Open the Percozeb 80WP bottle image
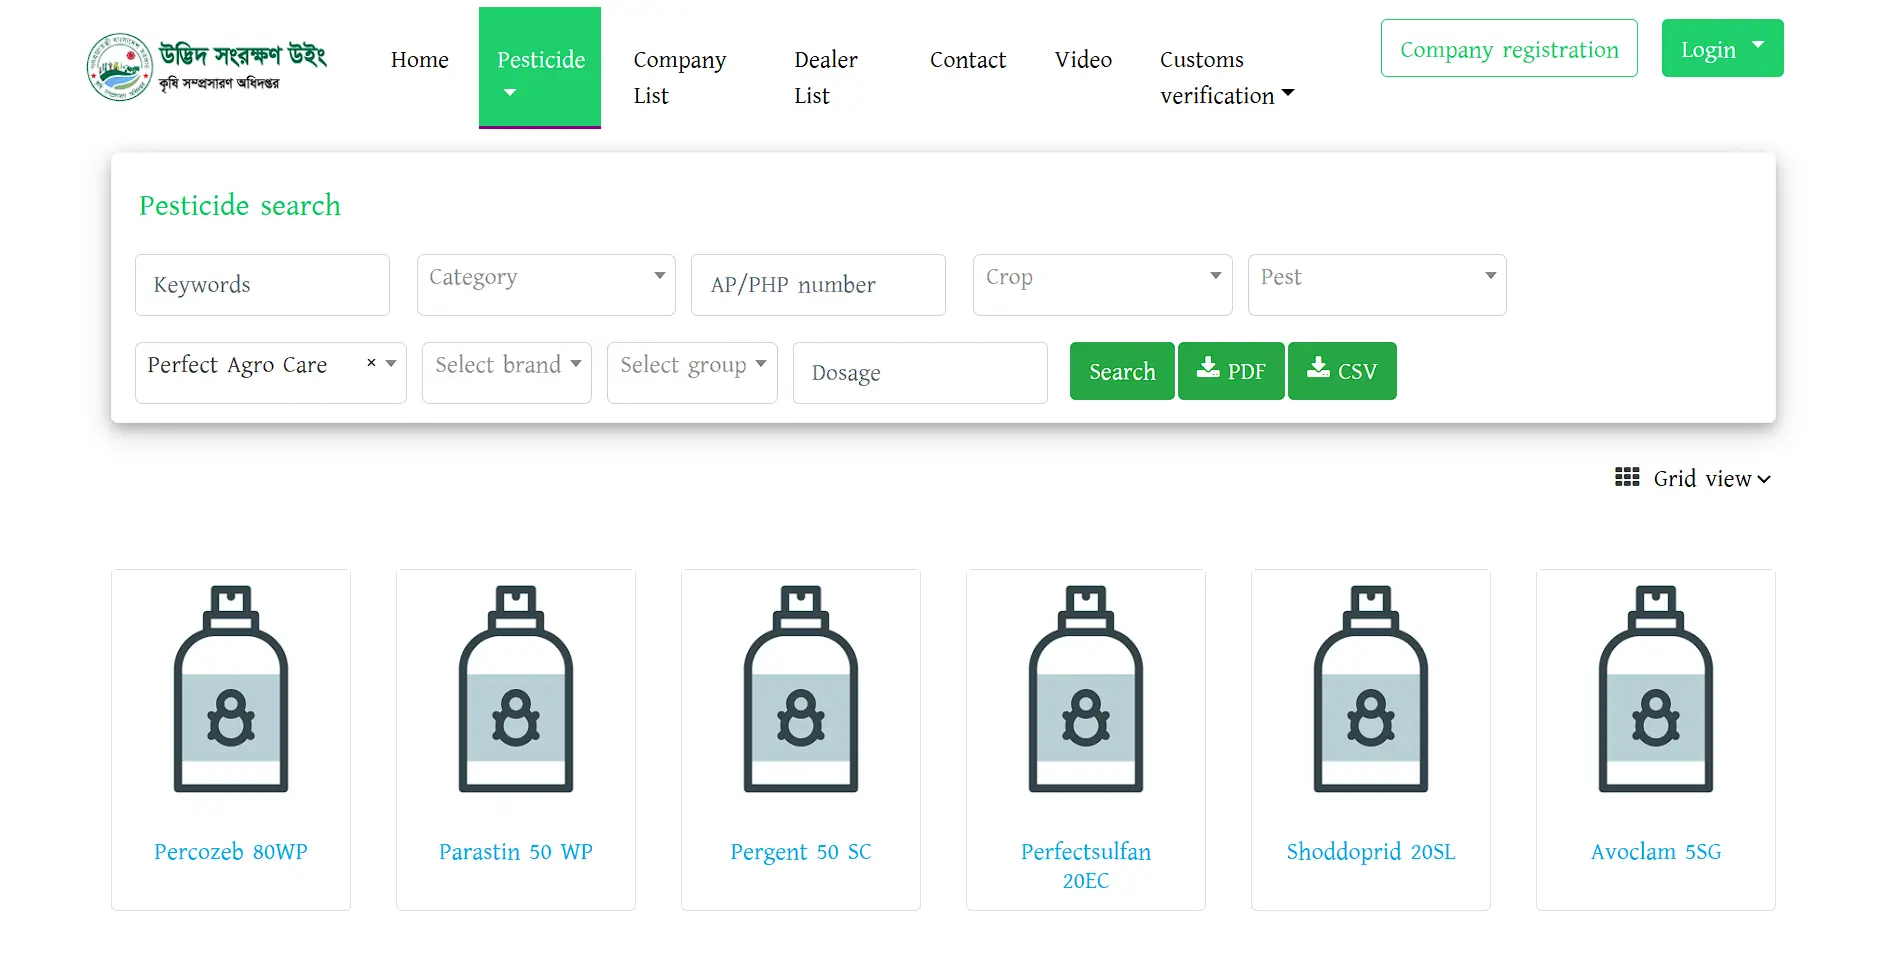 coord(231,689)
